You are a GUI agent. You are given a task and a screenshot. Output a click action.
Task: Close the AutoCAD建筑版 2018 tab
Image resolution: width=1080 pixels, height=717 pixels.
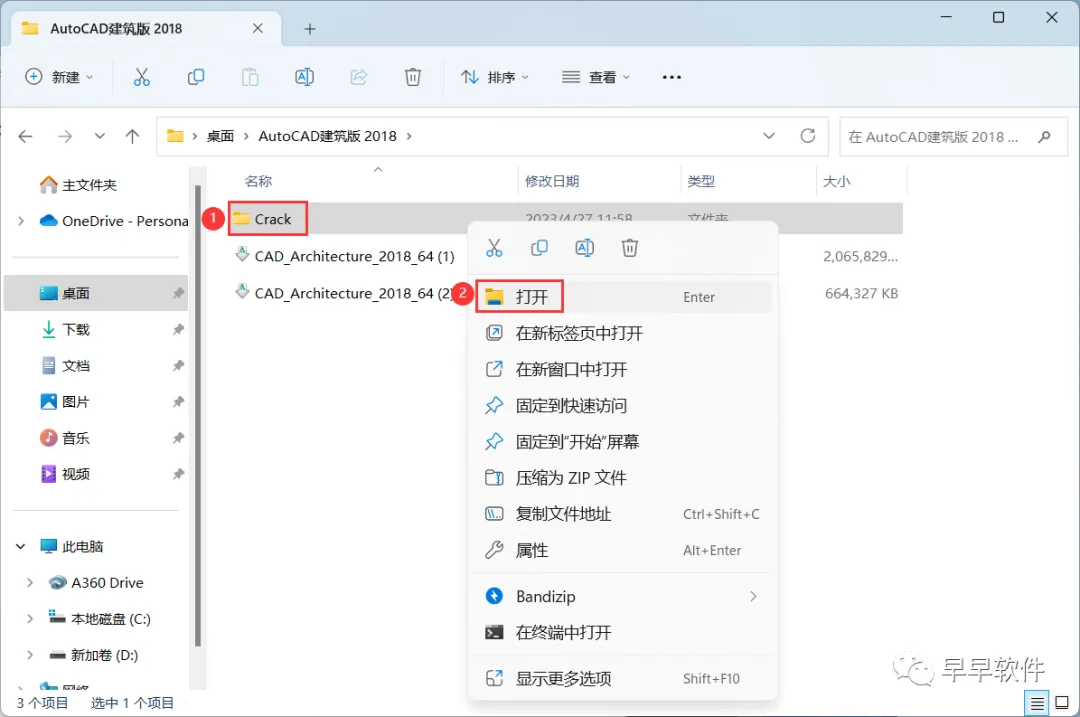click(258, 28)
